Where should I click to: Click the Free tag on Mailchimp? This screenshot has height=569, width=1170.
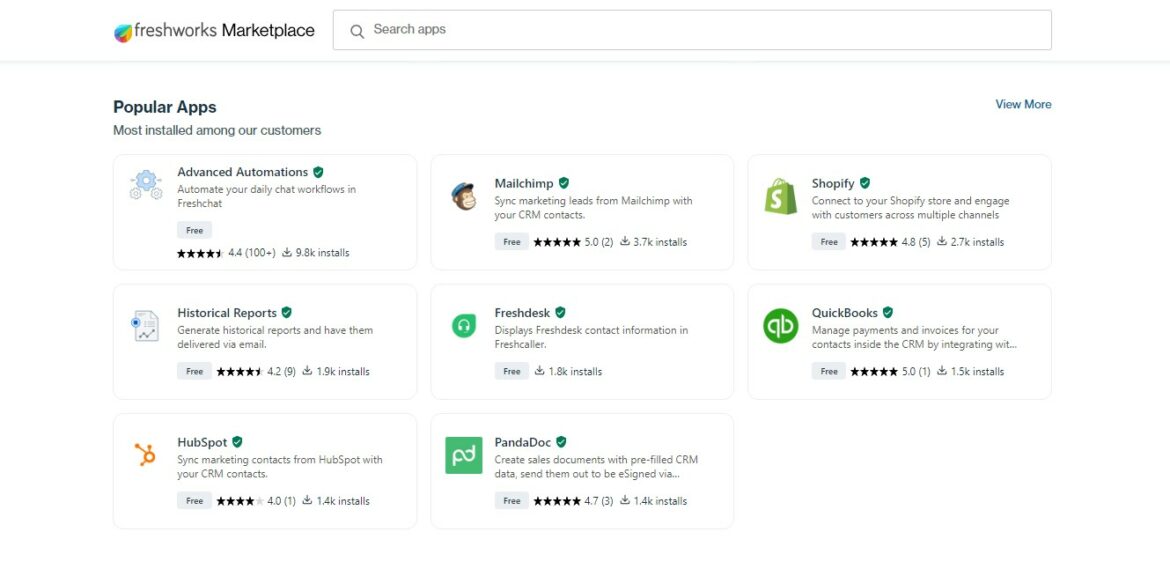point(512,242)
